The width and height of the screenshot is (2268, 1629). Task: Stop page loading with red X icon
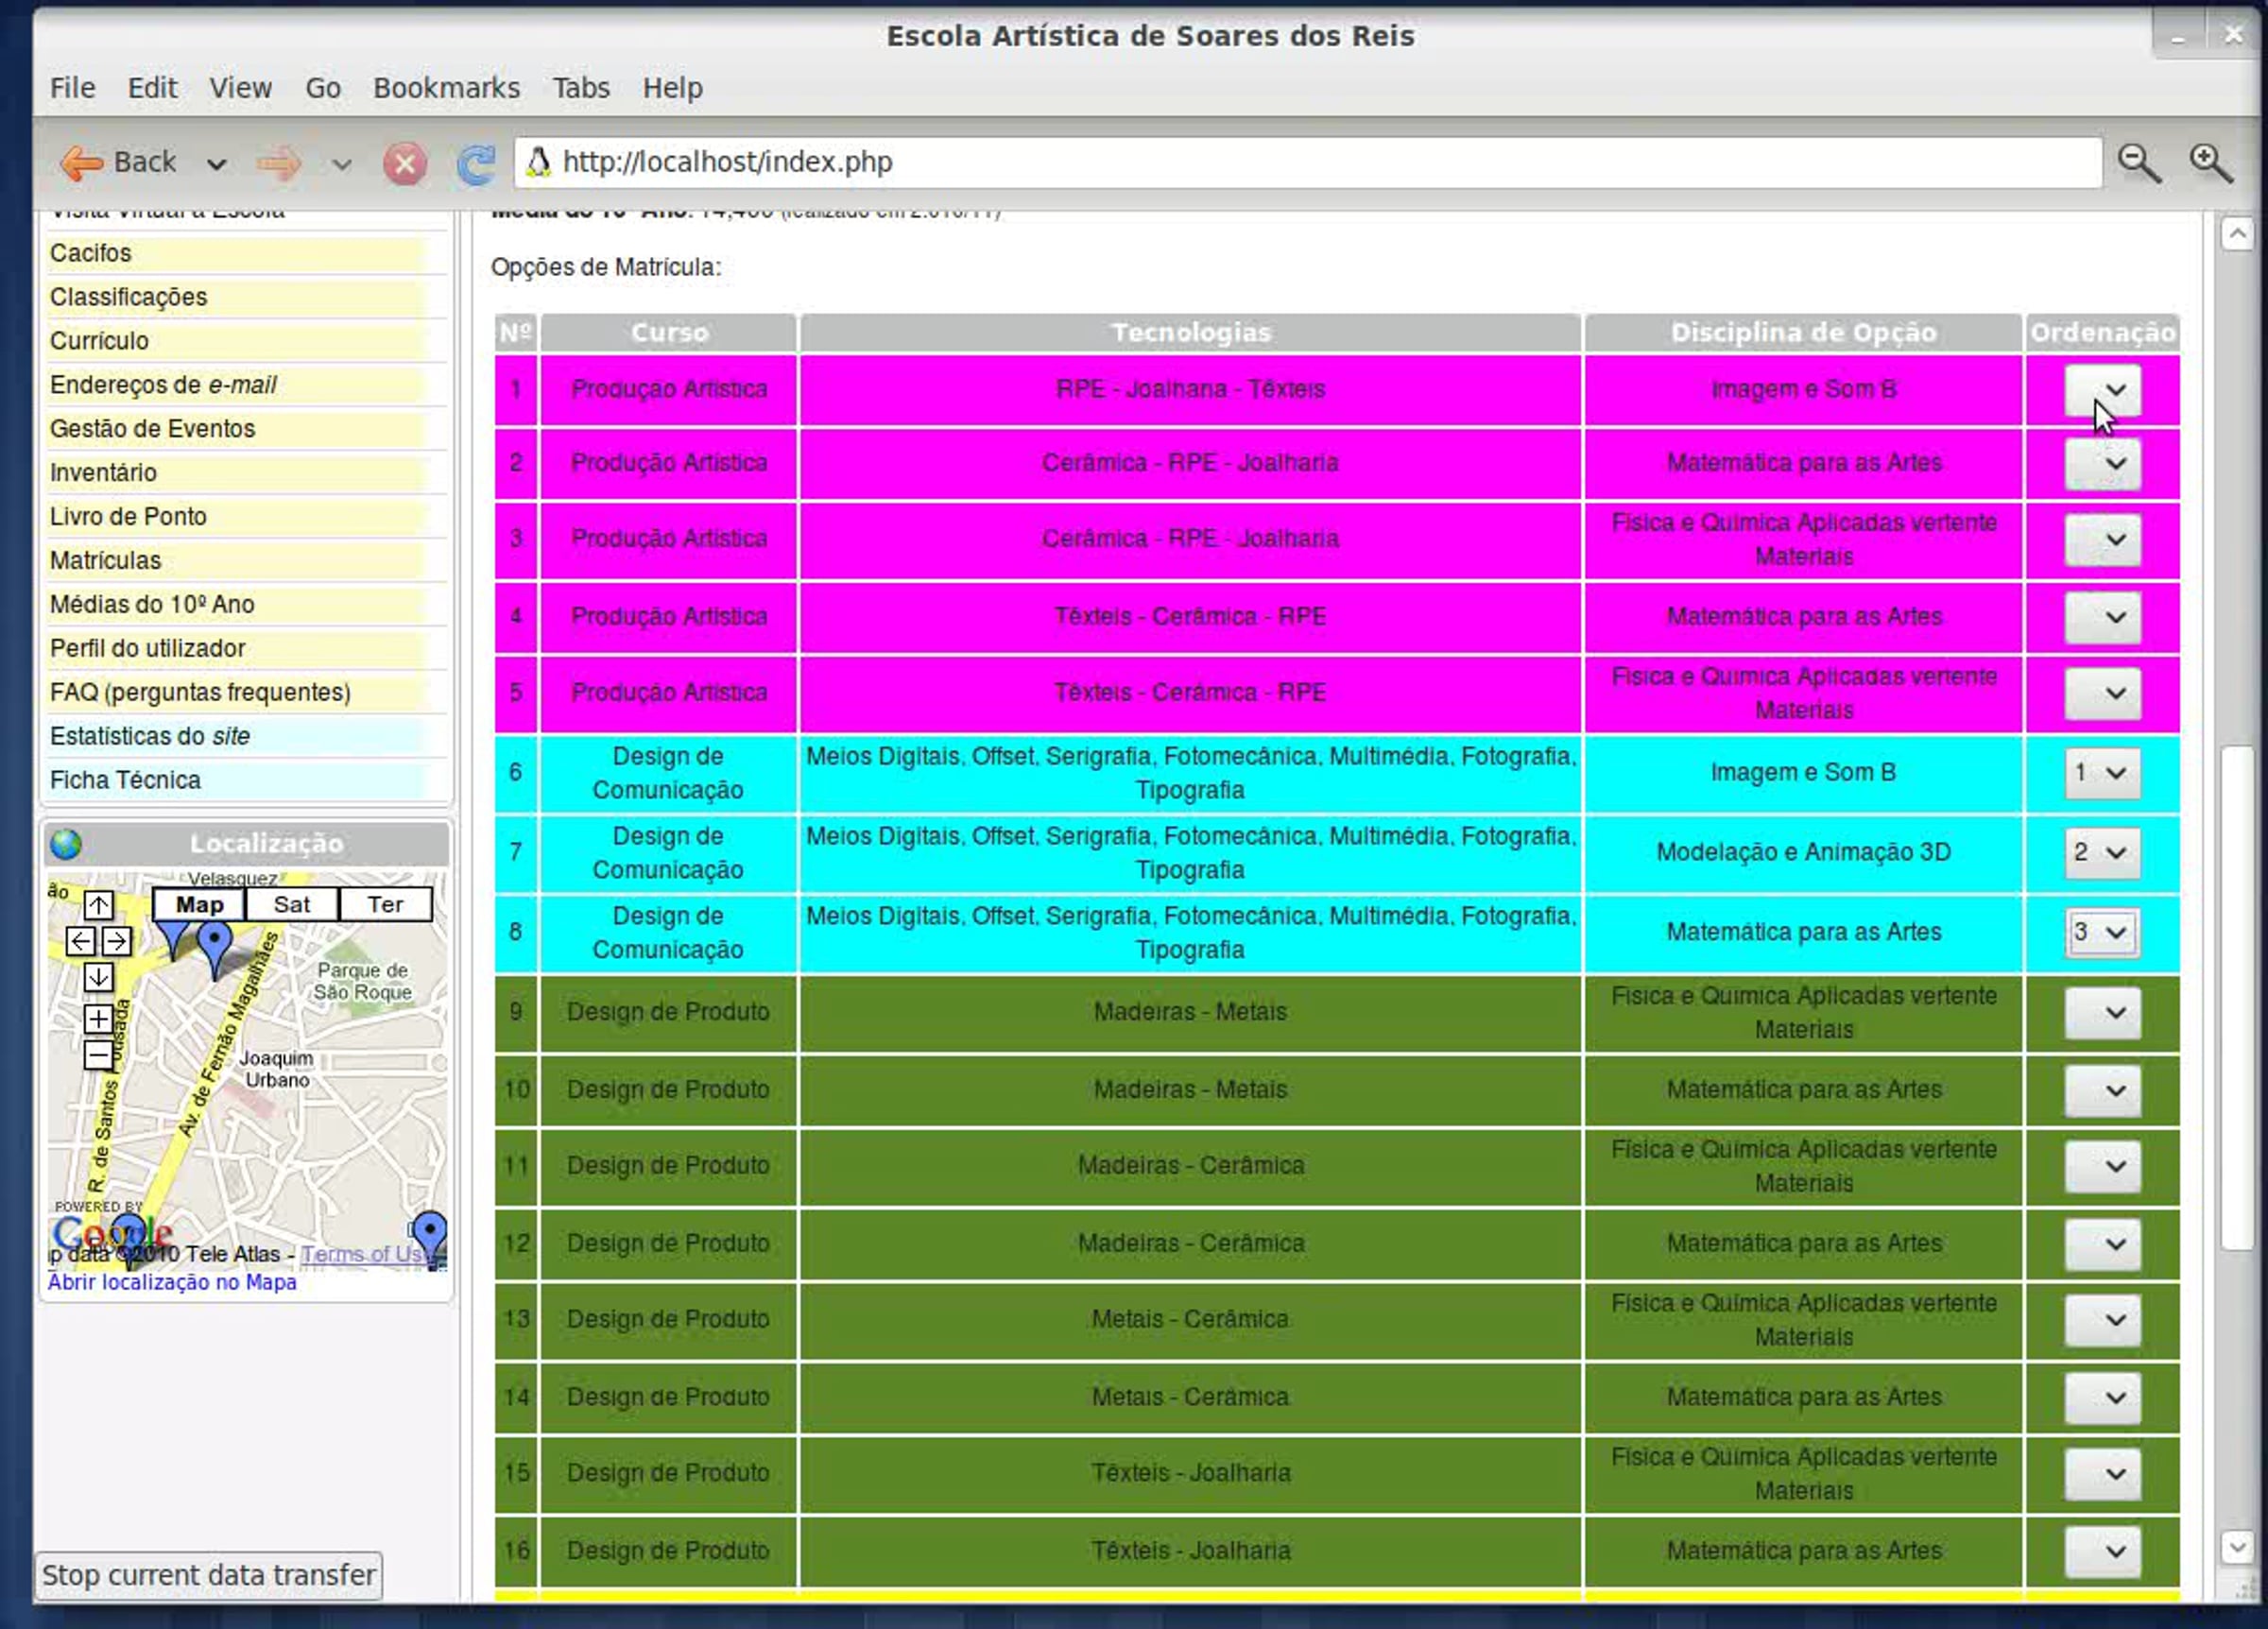click(405, 163)
